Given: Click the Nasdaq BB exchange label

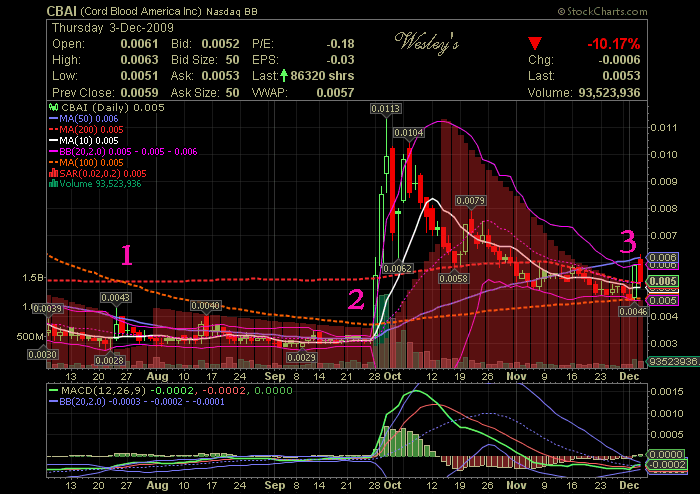Looking at the screenshot, I should click(x=232, y=12).
